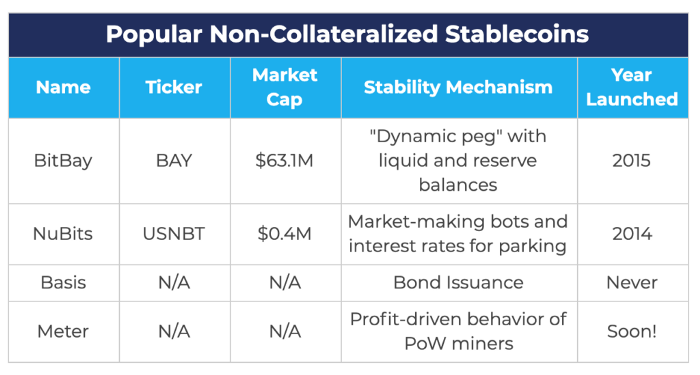Select the Ticker column header
This screenshot has width=700, height=375.
tap(174, 87)
